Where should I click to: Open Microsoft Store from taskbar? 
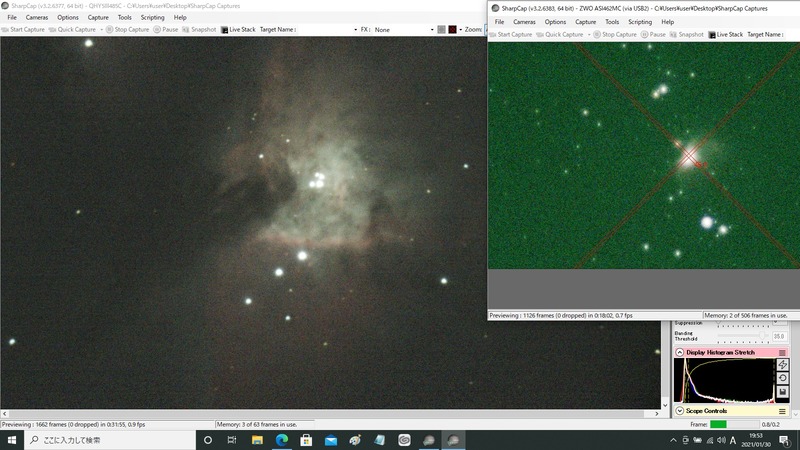pyautogui.click(x=306, y=440)
